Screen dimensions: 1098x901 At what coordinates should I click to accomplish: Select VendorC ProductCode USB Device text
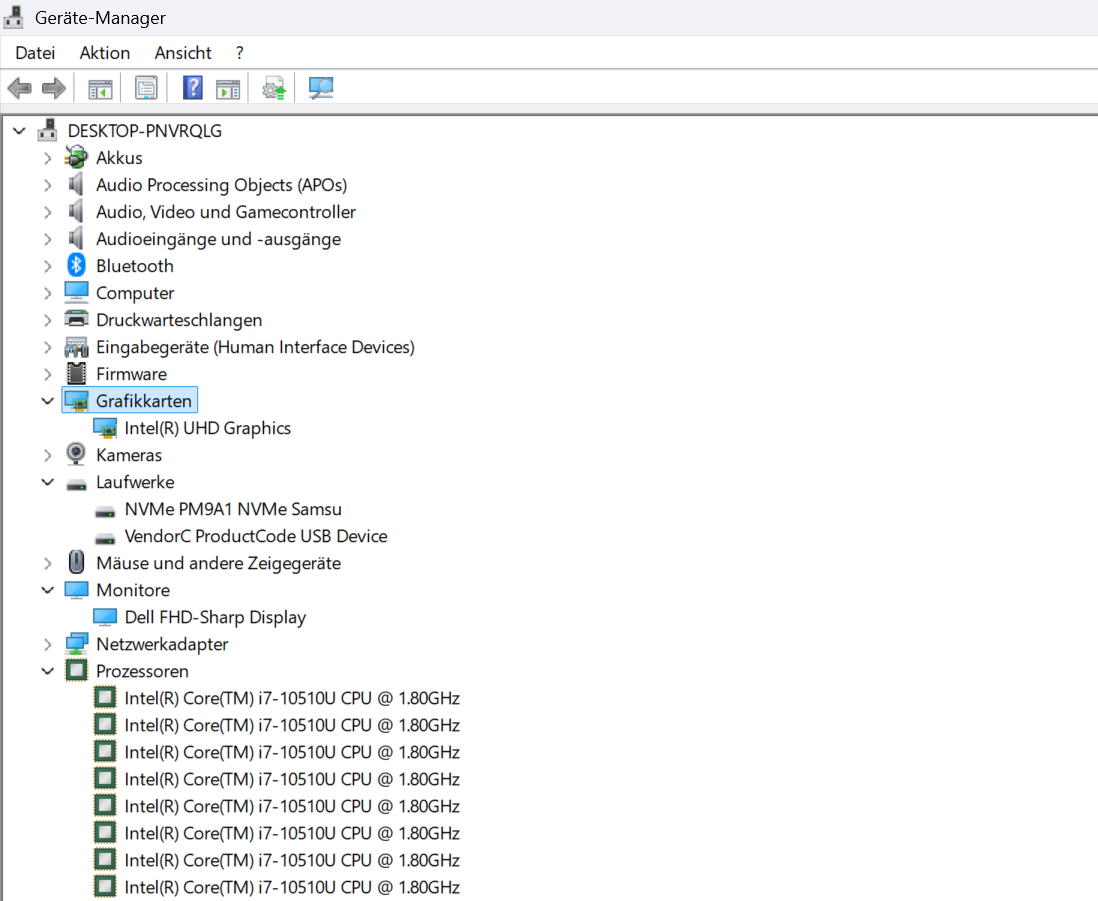pos(256,536)
